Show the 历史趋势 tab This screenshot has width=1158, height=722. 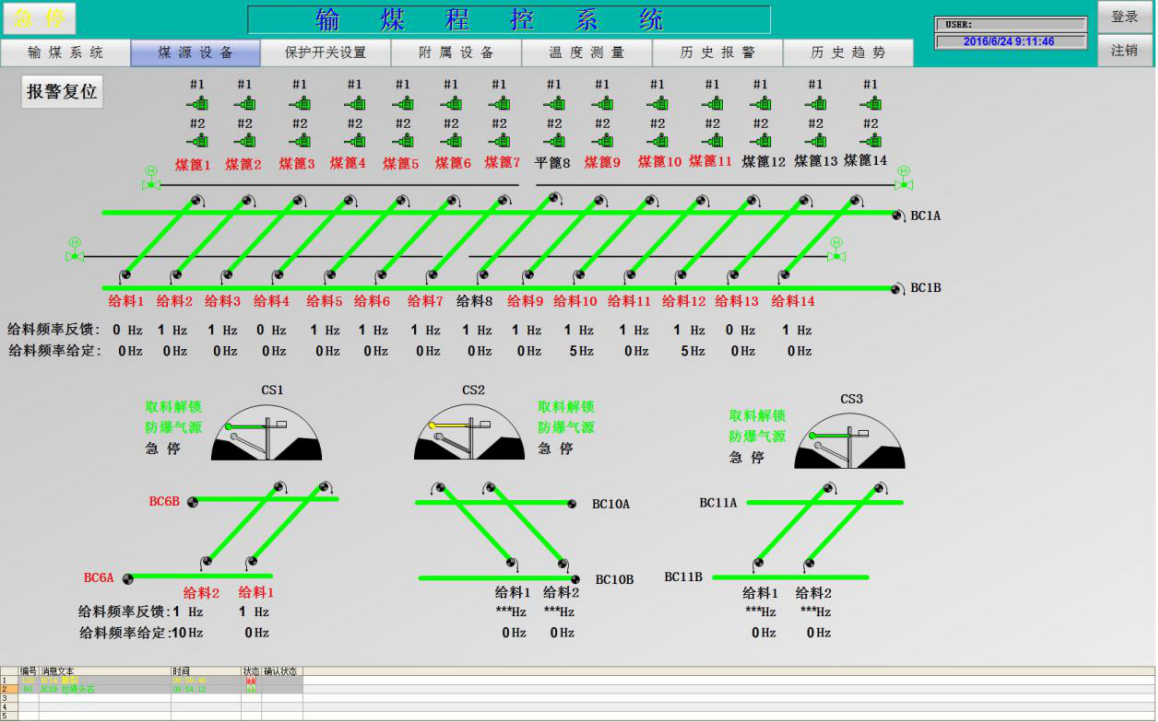(x=848, y=52)
